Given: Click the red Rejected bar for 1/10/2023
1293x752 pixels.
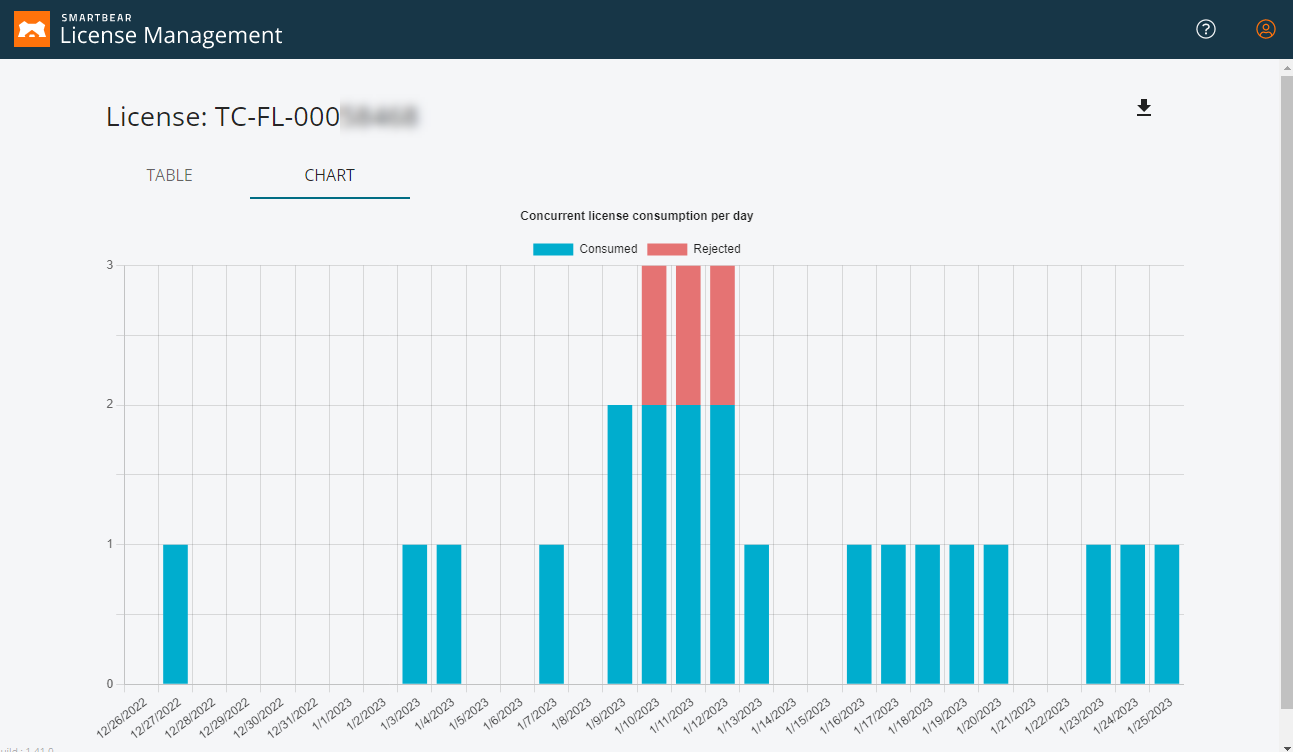Looking at the screenshot, I should tap(654, 335).
